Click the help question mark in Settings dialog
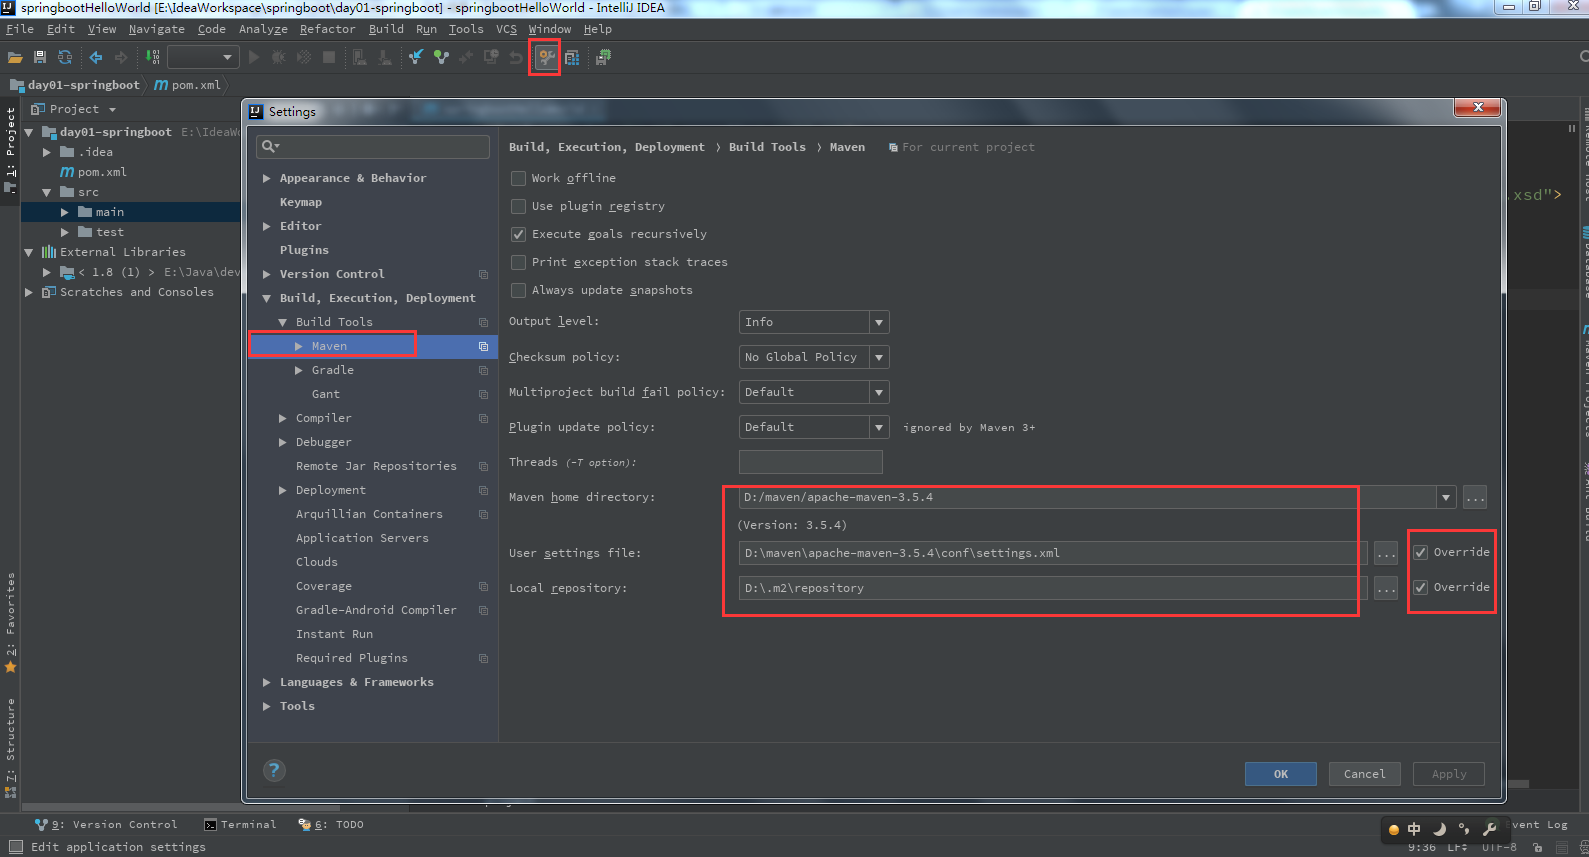This screenshot has height=857, width=1589. pos(274,770)
